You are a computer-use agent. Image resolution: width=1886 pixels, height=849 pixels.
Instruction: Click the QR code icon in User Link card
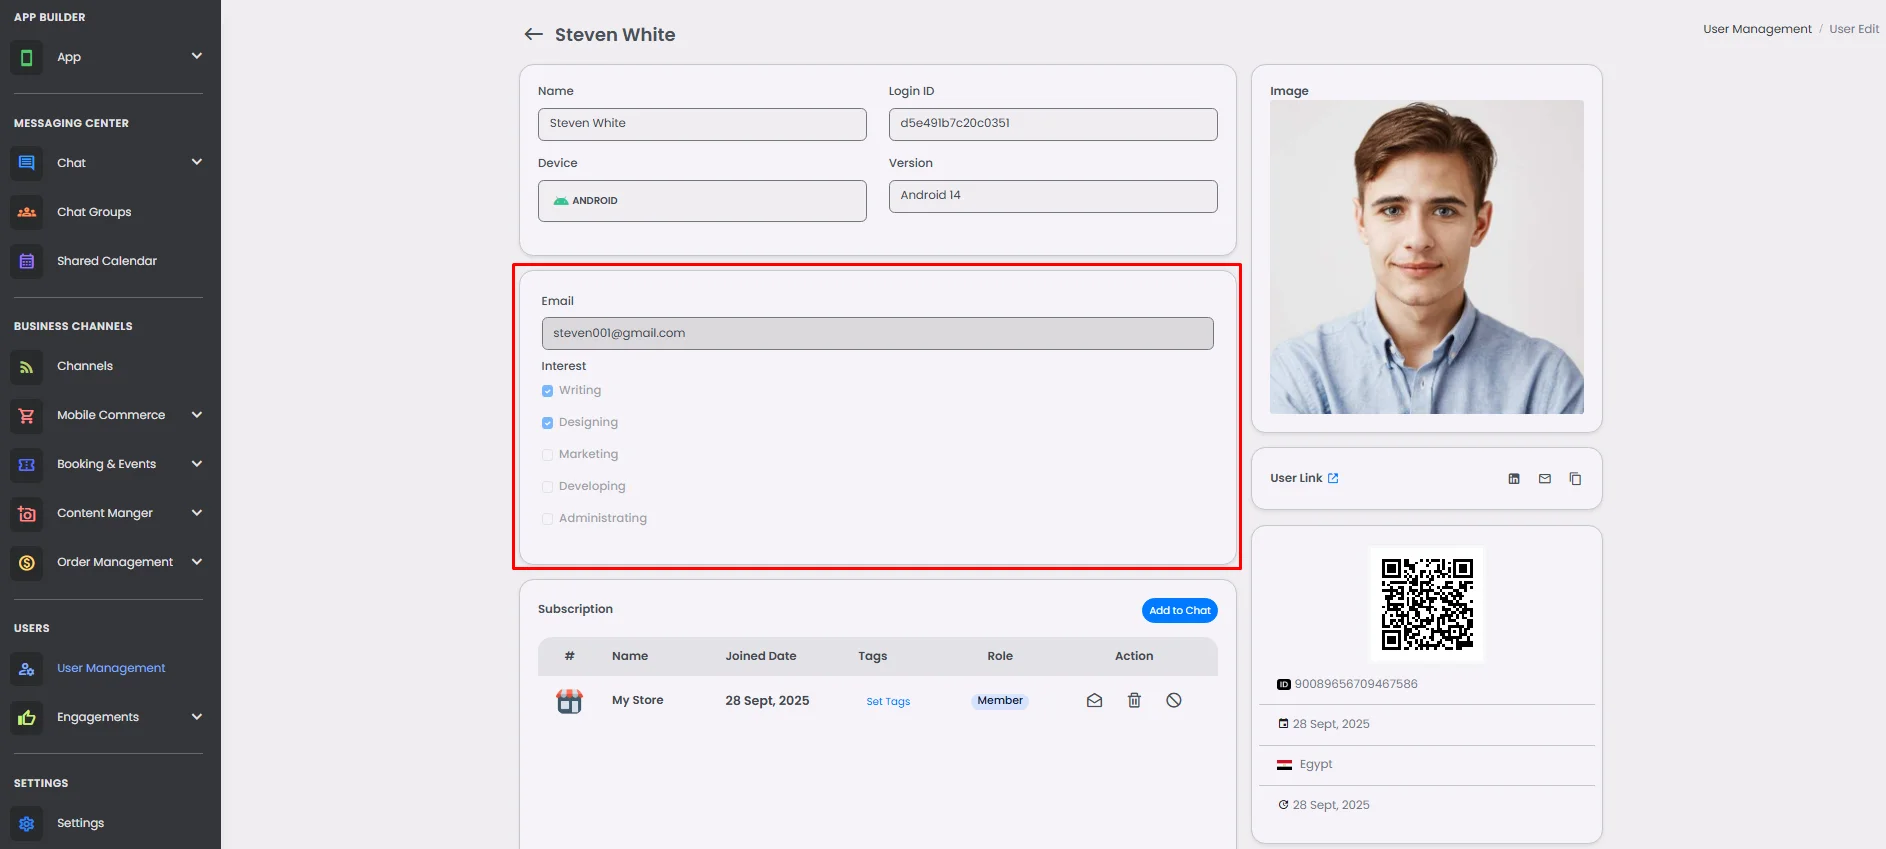tap(1513, 479)
